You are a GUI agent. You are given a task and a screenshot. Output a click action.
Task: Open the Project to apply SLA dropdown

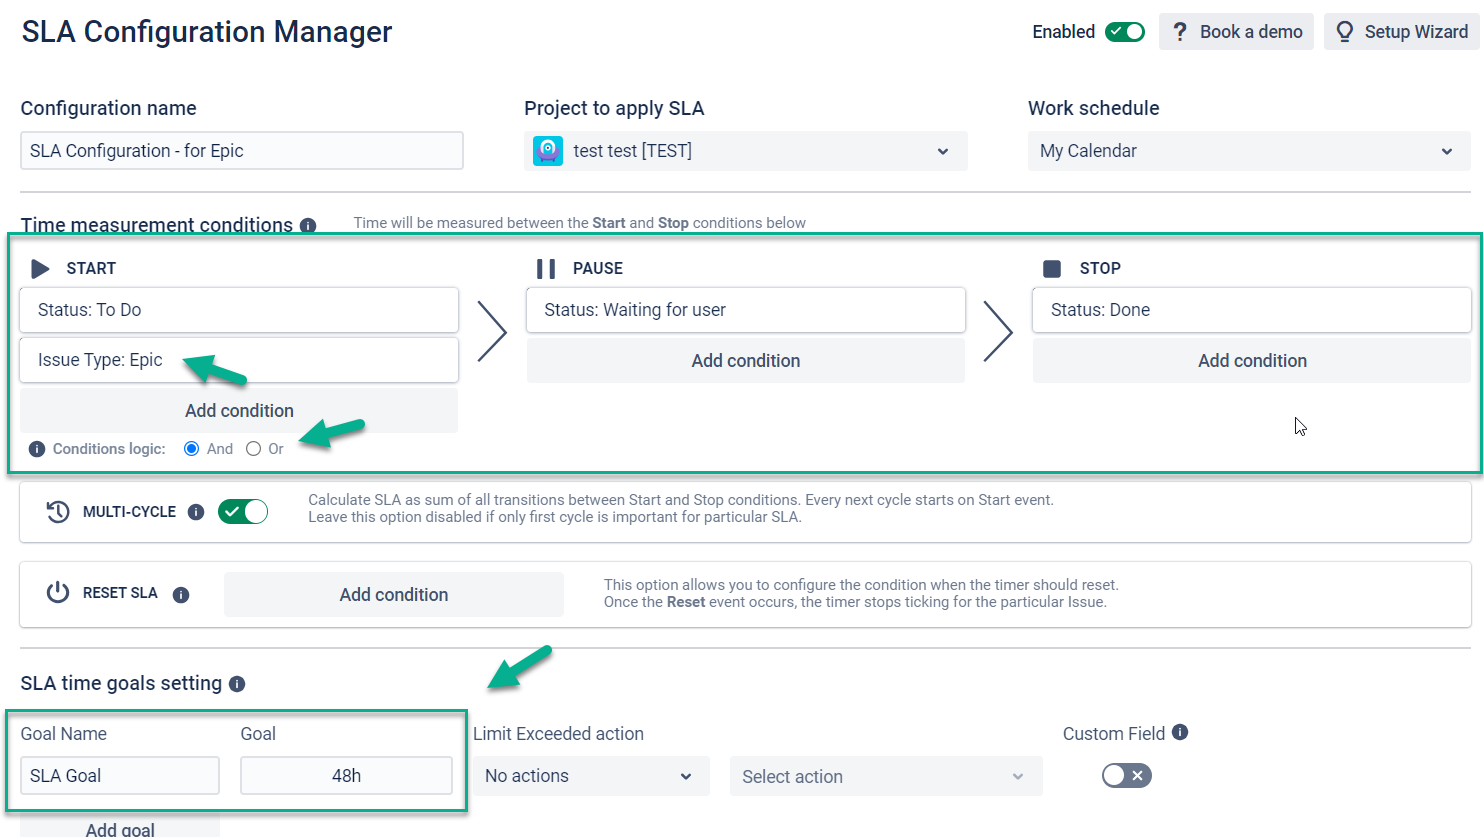click(x=746, y=151)
